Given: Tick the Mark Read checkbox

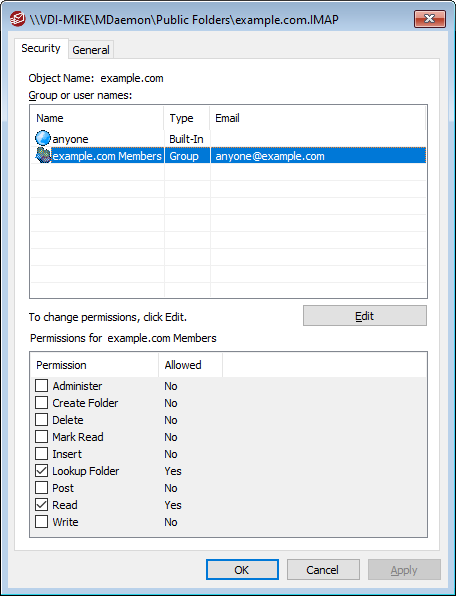Looking at the screenshot, I should coord(41,436).
